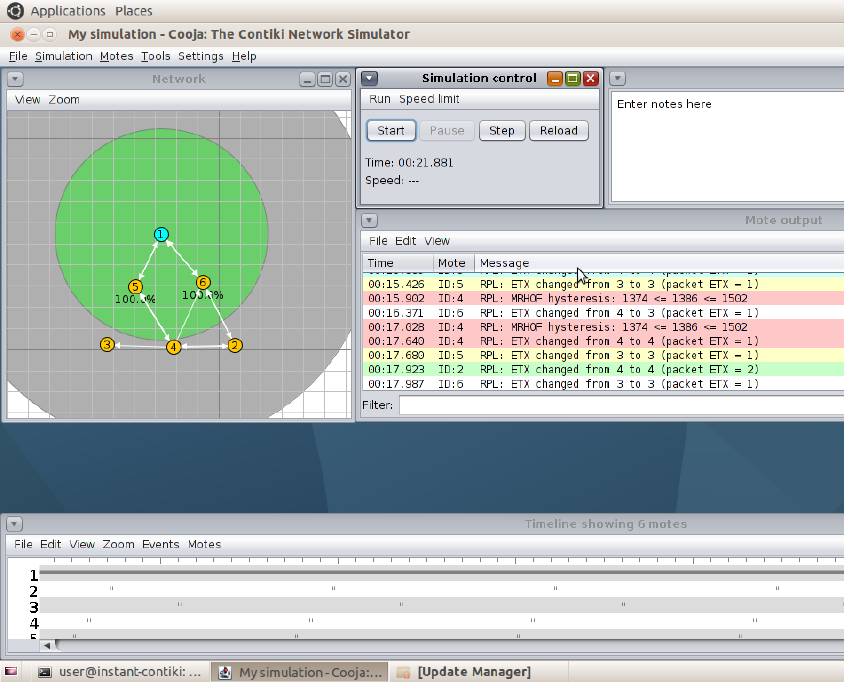Image resolution: width=844 pixels, height=682 pixels.
Task: Open the Timeline panel window menu arrow
Action: pyautogui.click(x=16, y=524)
